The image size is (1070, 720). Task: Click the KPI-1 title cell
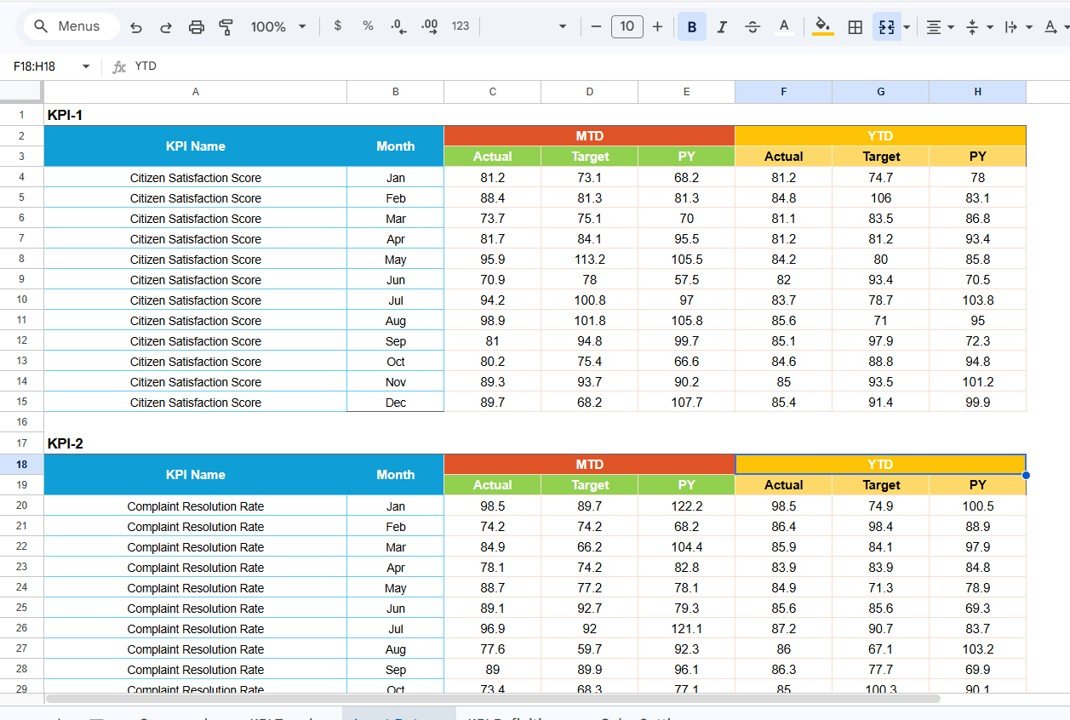pos(195,115)
